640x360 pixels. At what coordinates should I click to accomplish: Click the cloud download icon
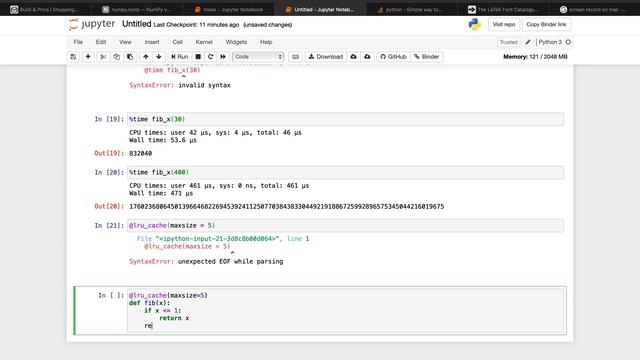pos(353,57)
